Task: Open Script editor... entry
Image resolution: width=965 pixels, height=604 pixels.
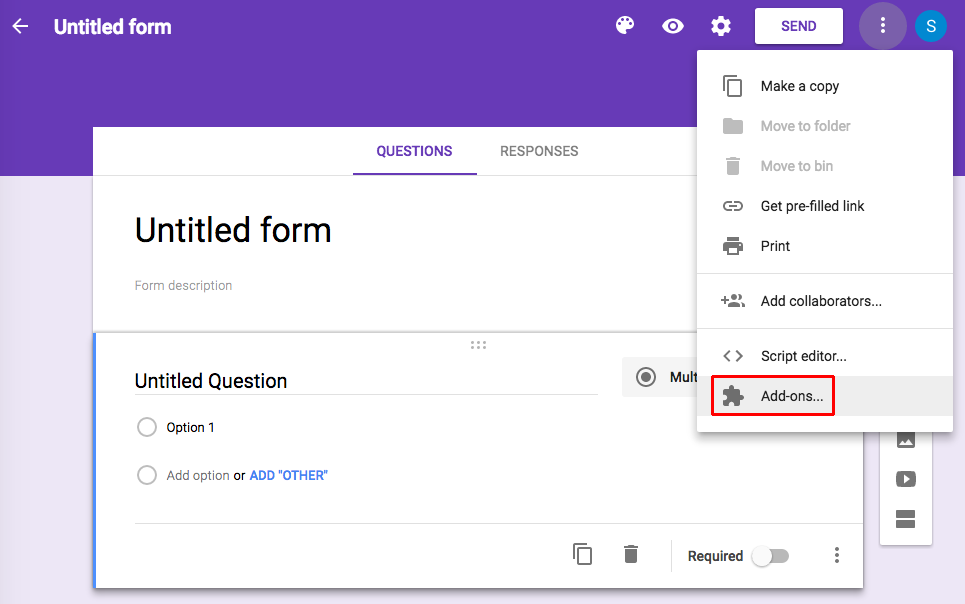Action: [825, 356]
